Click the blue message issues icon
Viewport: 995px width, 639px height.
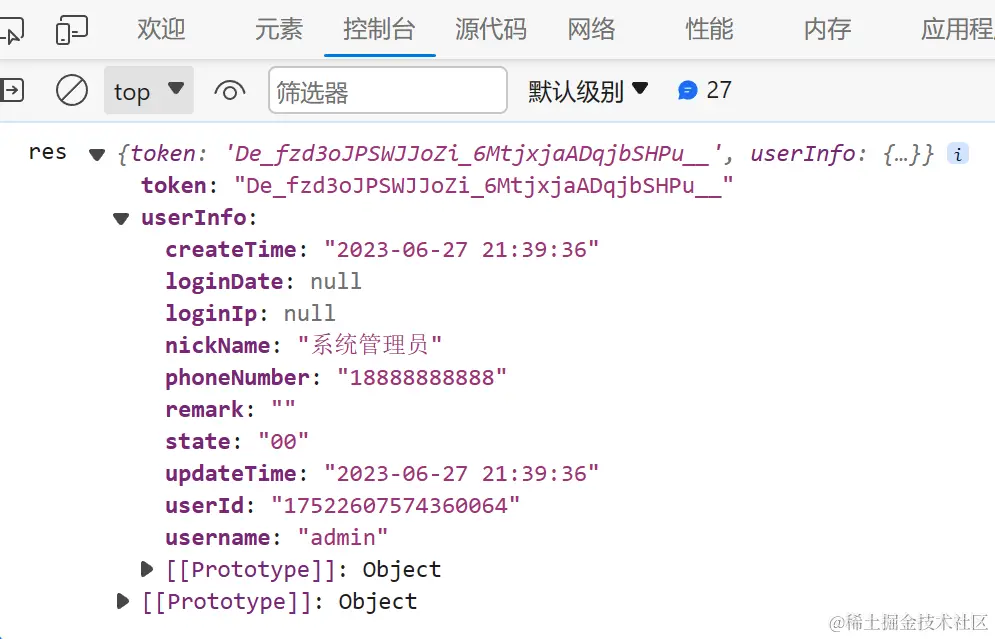[687, 91]
